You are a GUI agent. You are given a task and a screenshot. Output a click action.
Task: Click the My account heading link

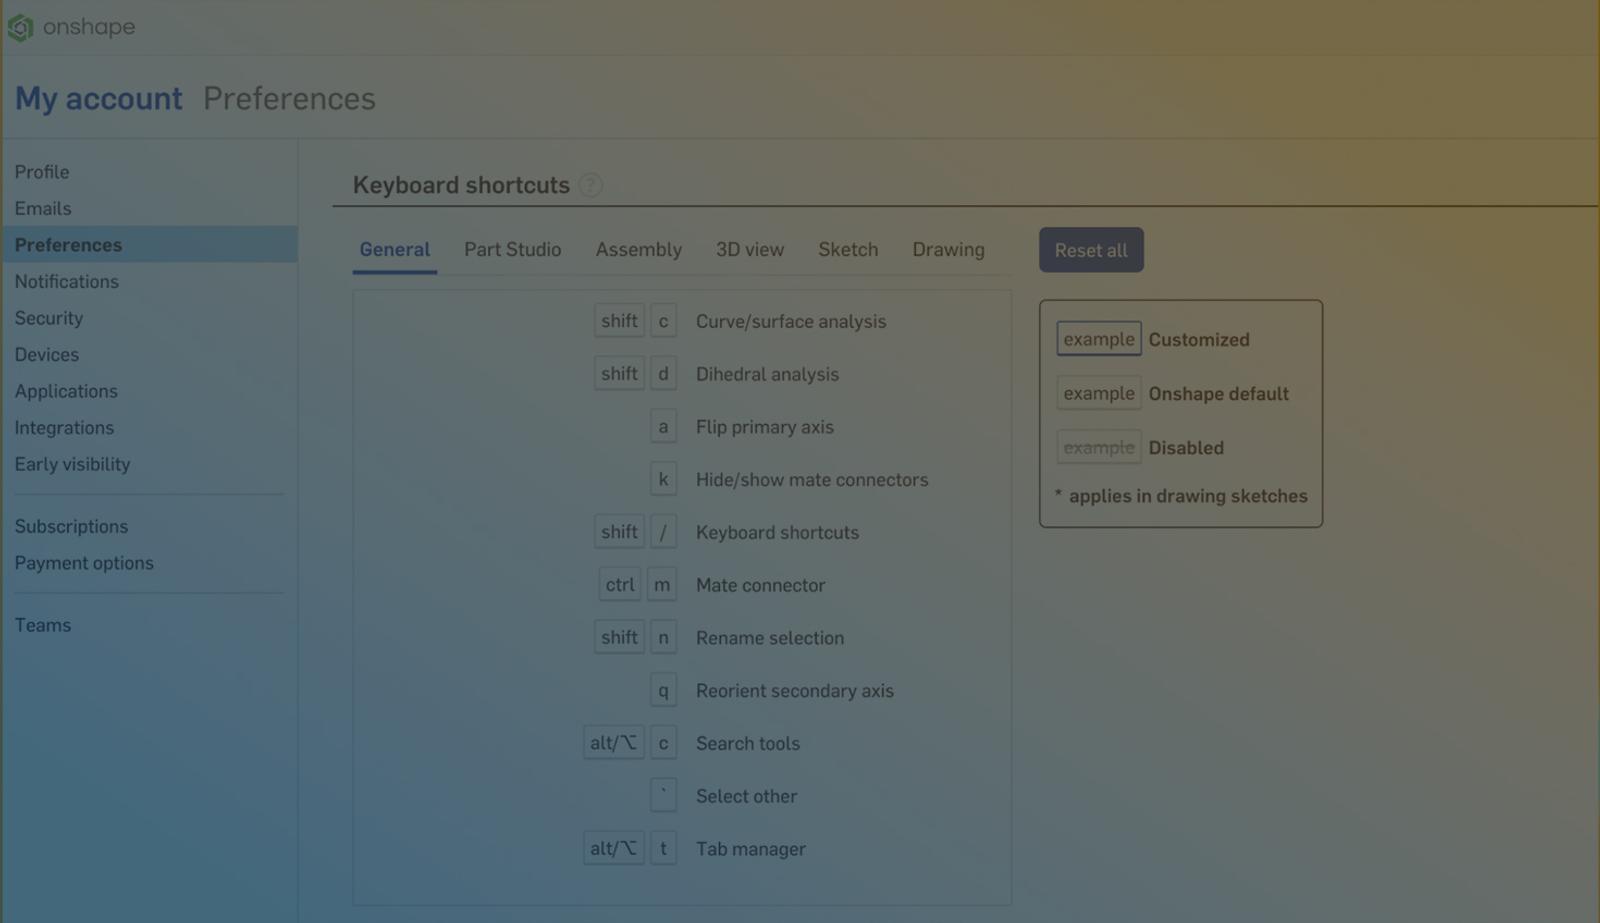click(98, 99)
